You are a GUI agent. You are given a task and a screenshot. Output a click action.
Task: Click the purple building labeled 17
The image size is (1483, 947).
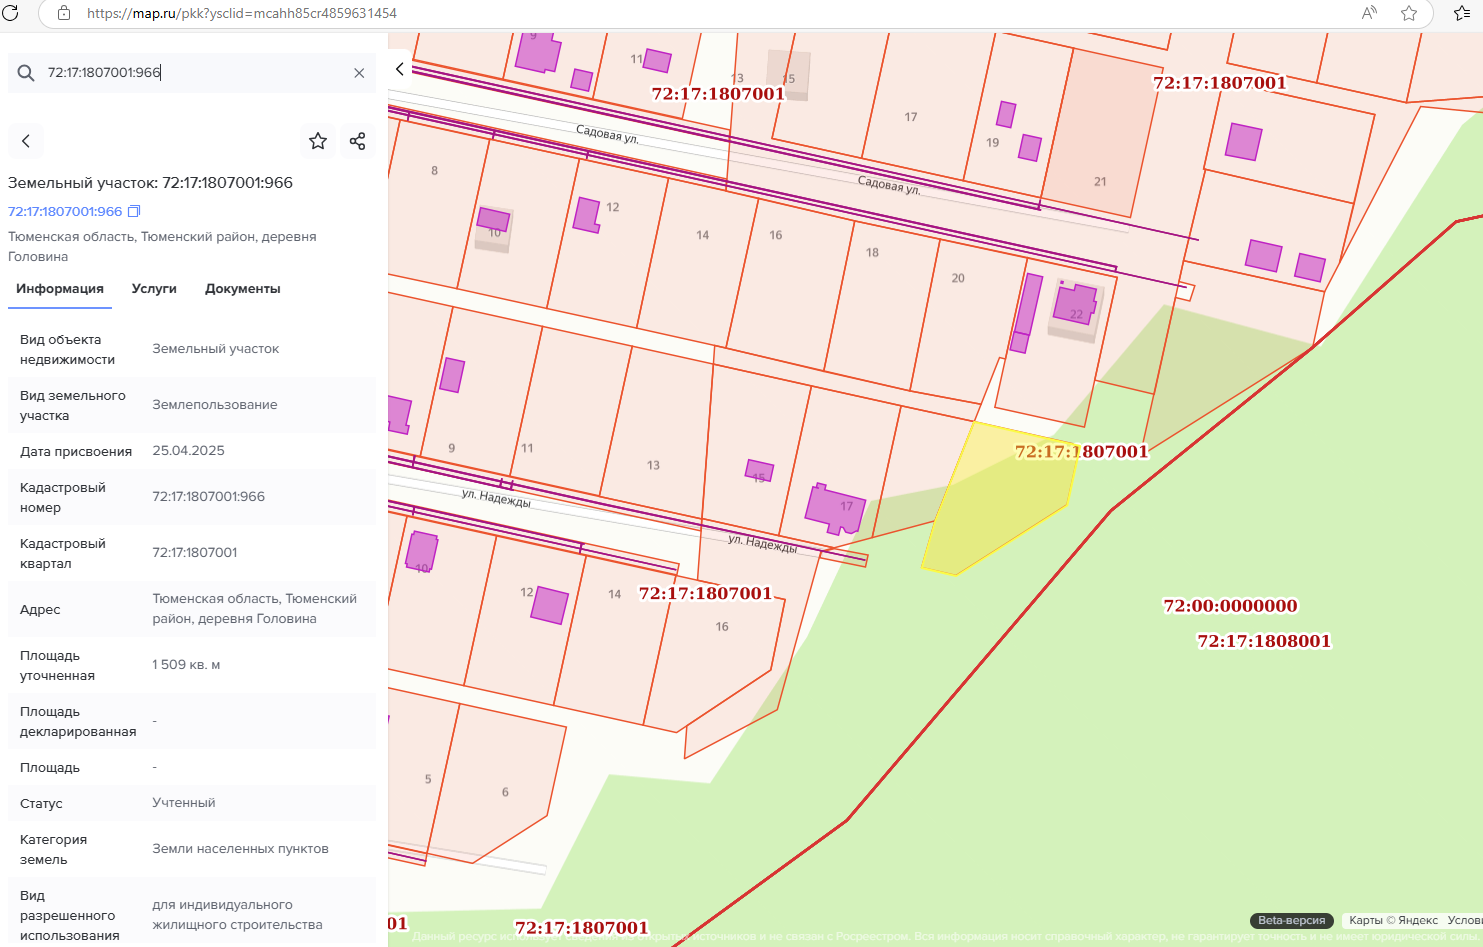coord(835,509)
